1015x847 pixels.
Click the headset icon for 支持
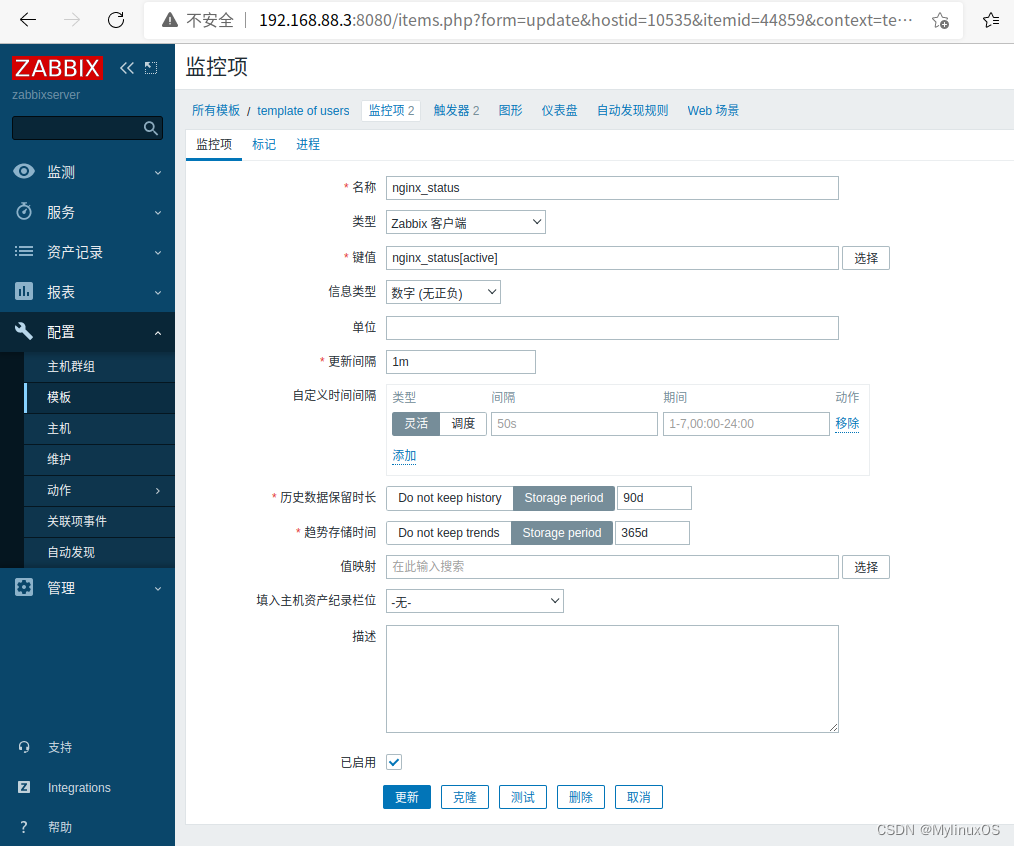tap(24, 747)
